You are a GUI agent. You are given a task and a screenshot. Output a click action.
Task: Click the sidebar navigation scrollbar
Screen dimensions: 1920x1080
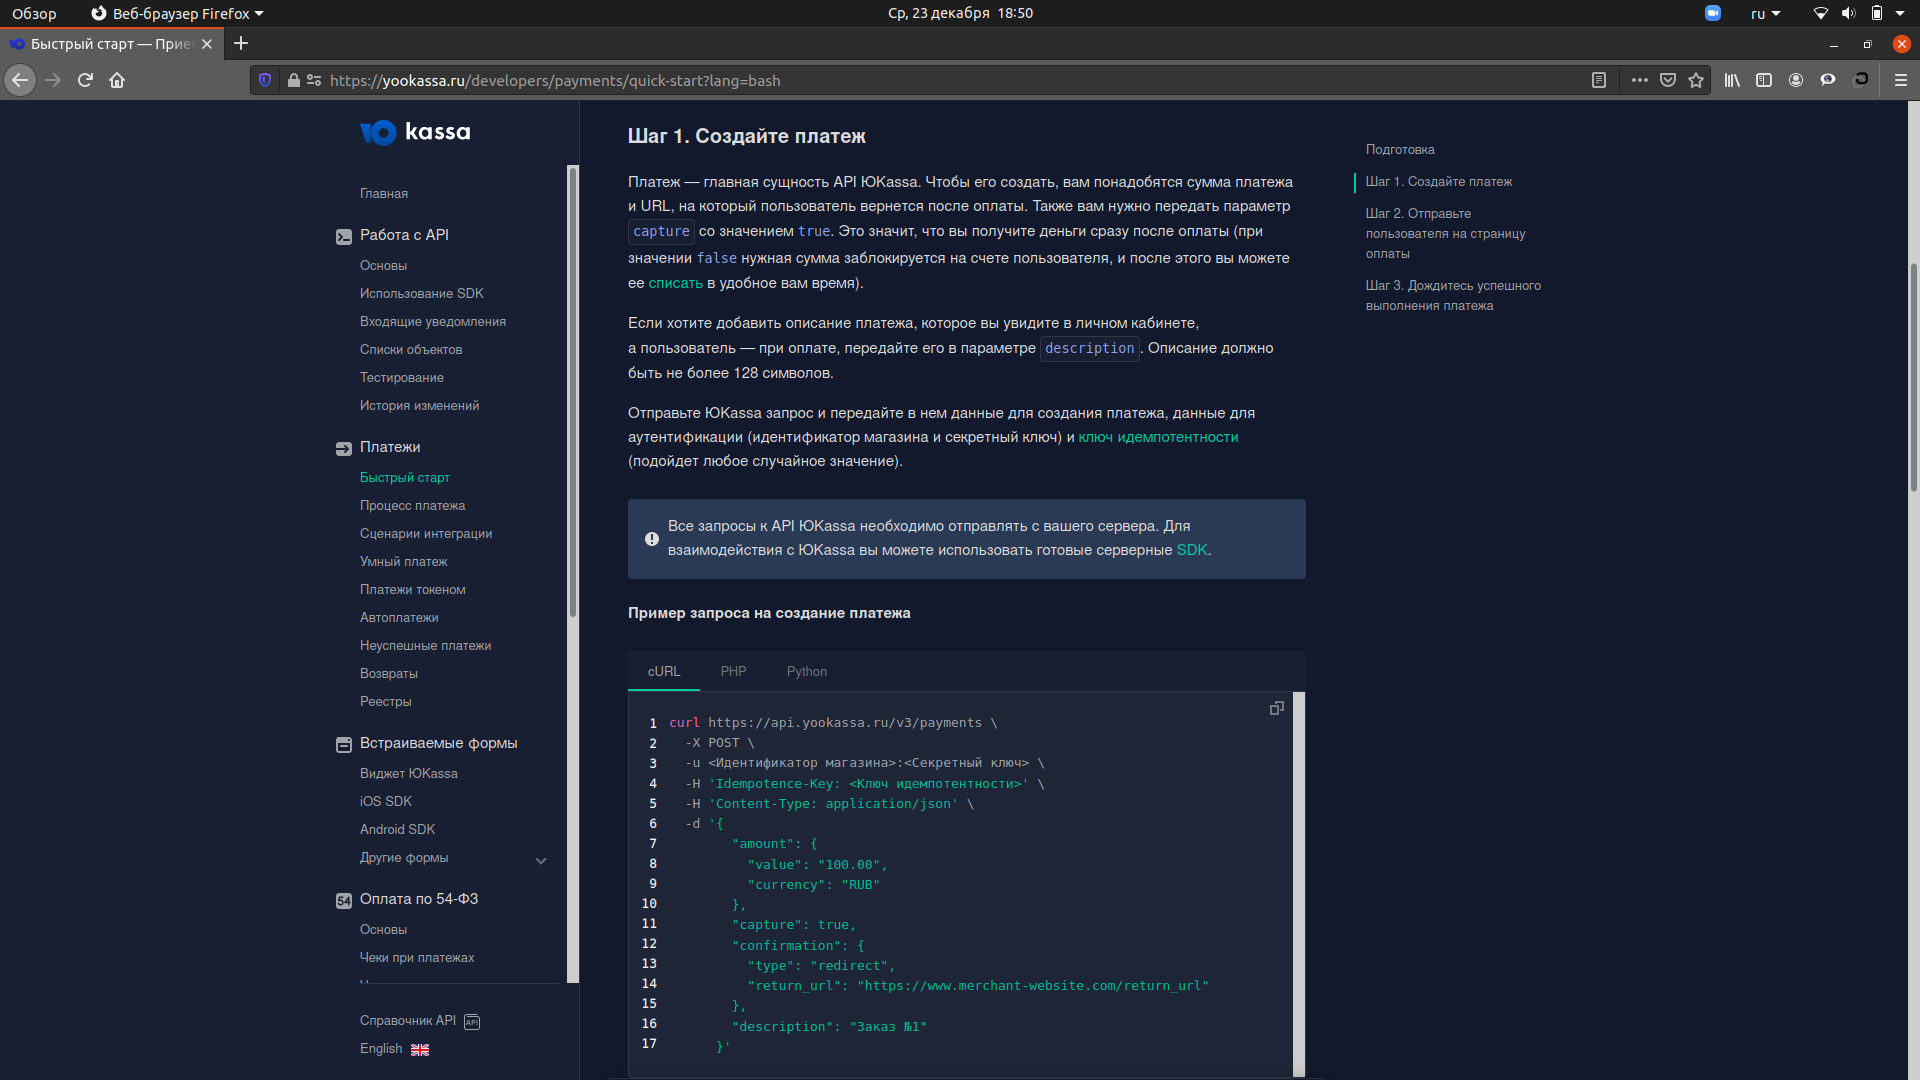[573, 392]
